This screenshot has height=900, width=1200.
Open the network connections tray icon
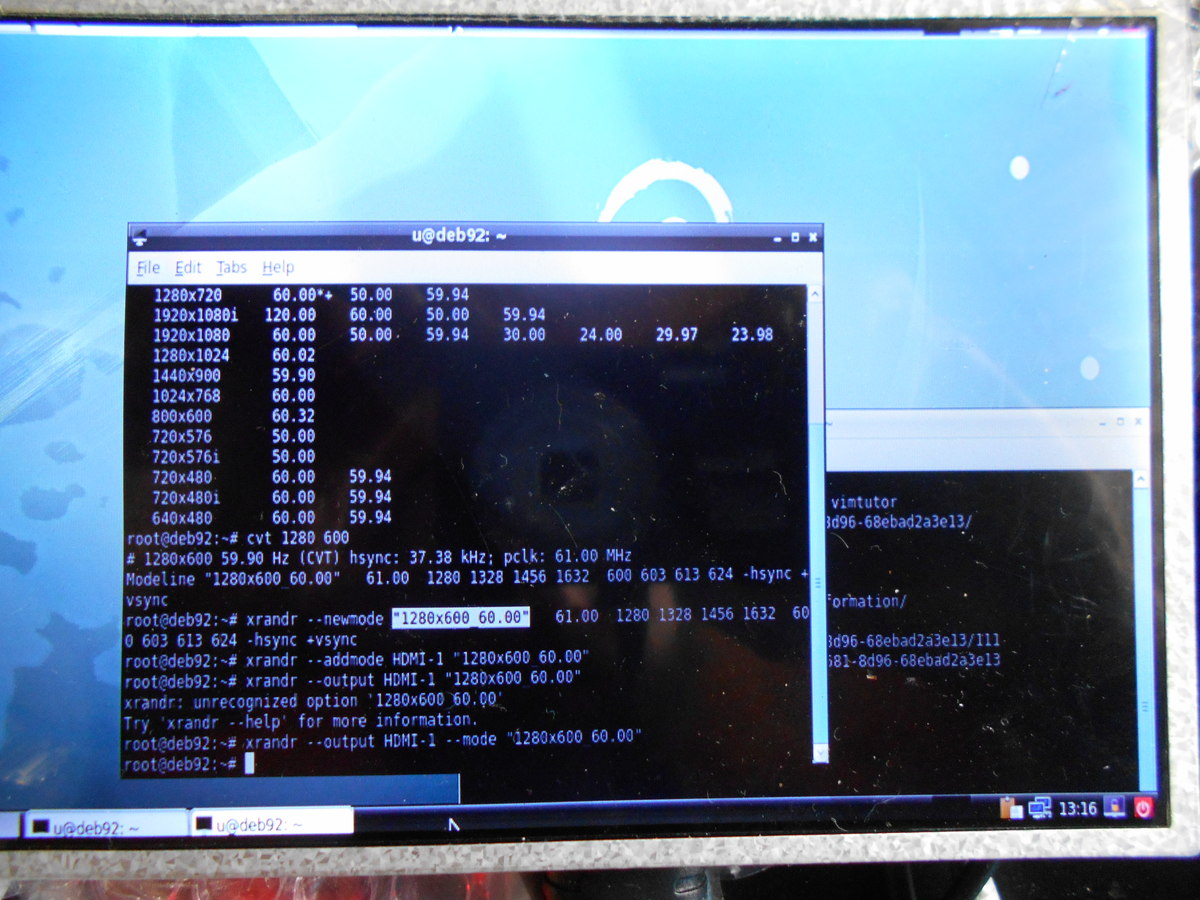coord(1040,808)
